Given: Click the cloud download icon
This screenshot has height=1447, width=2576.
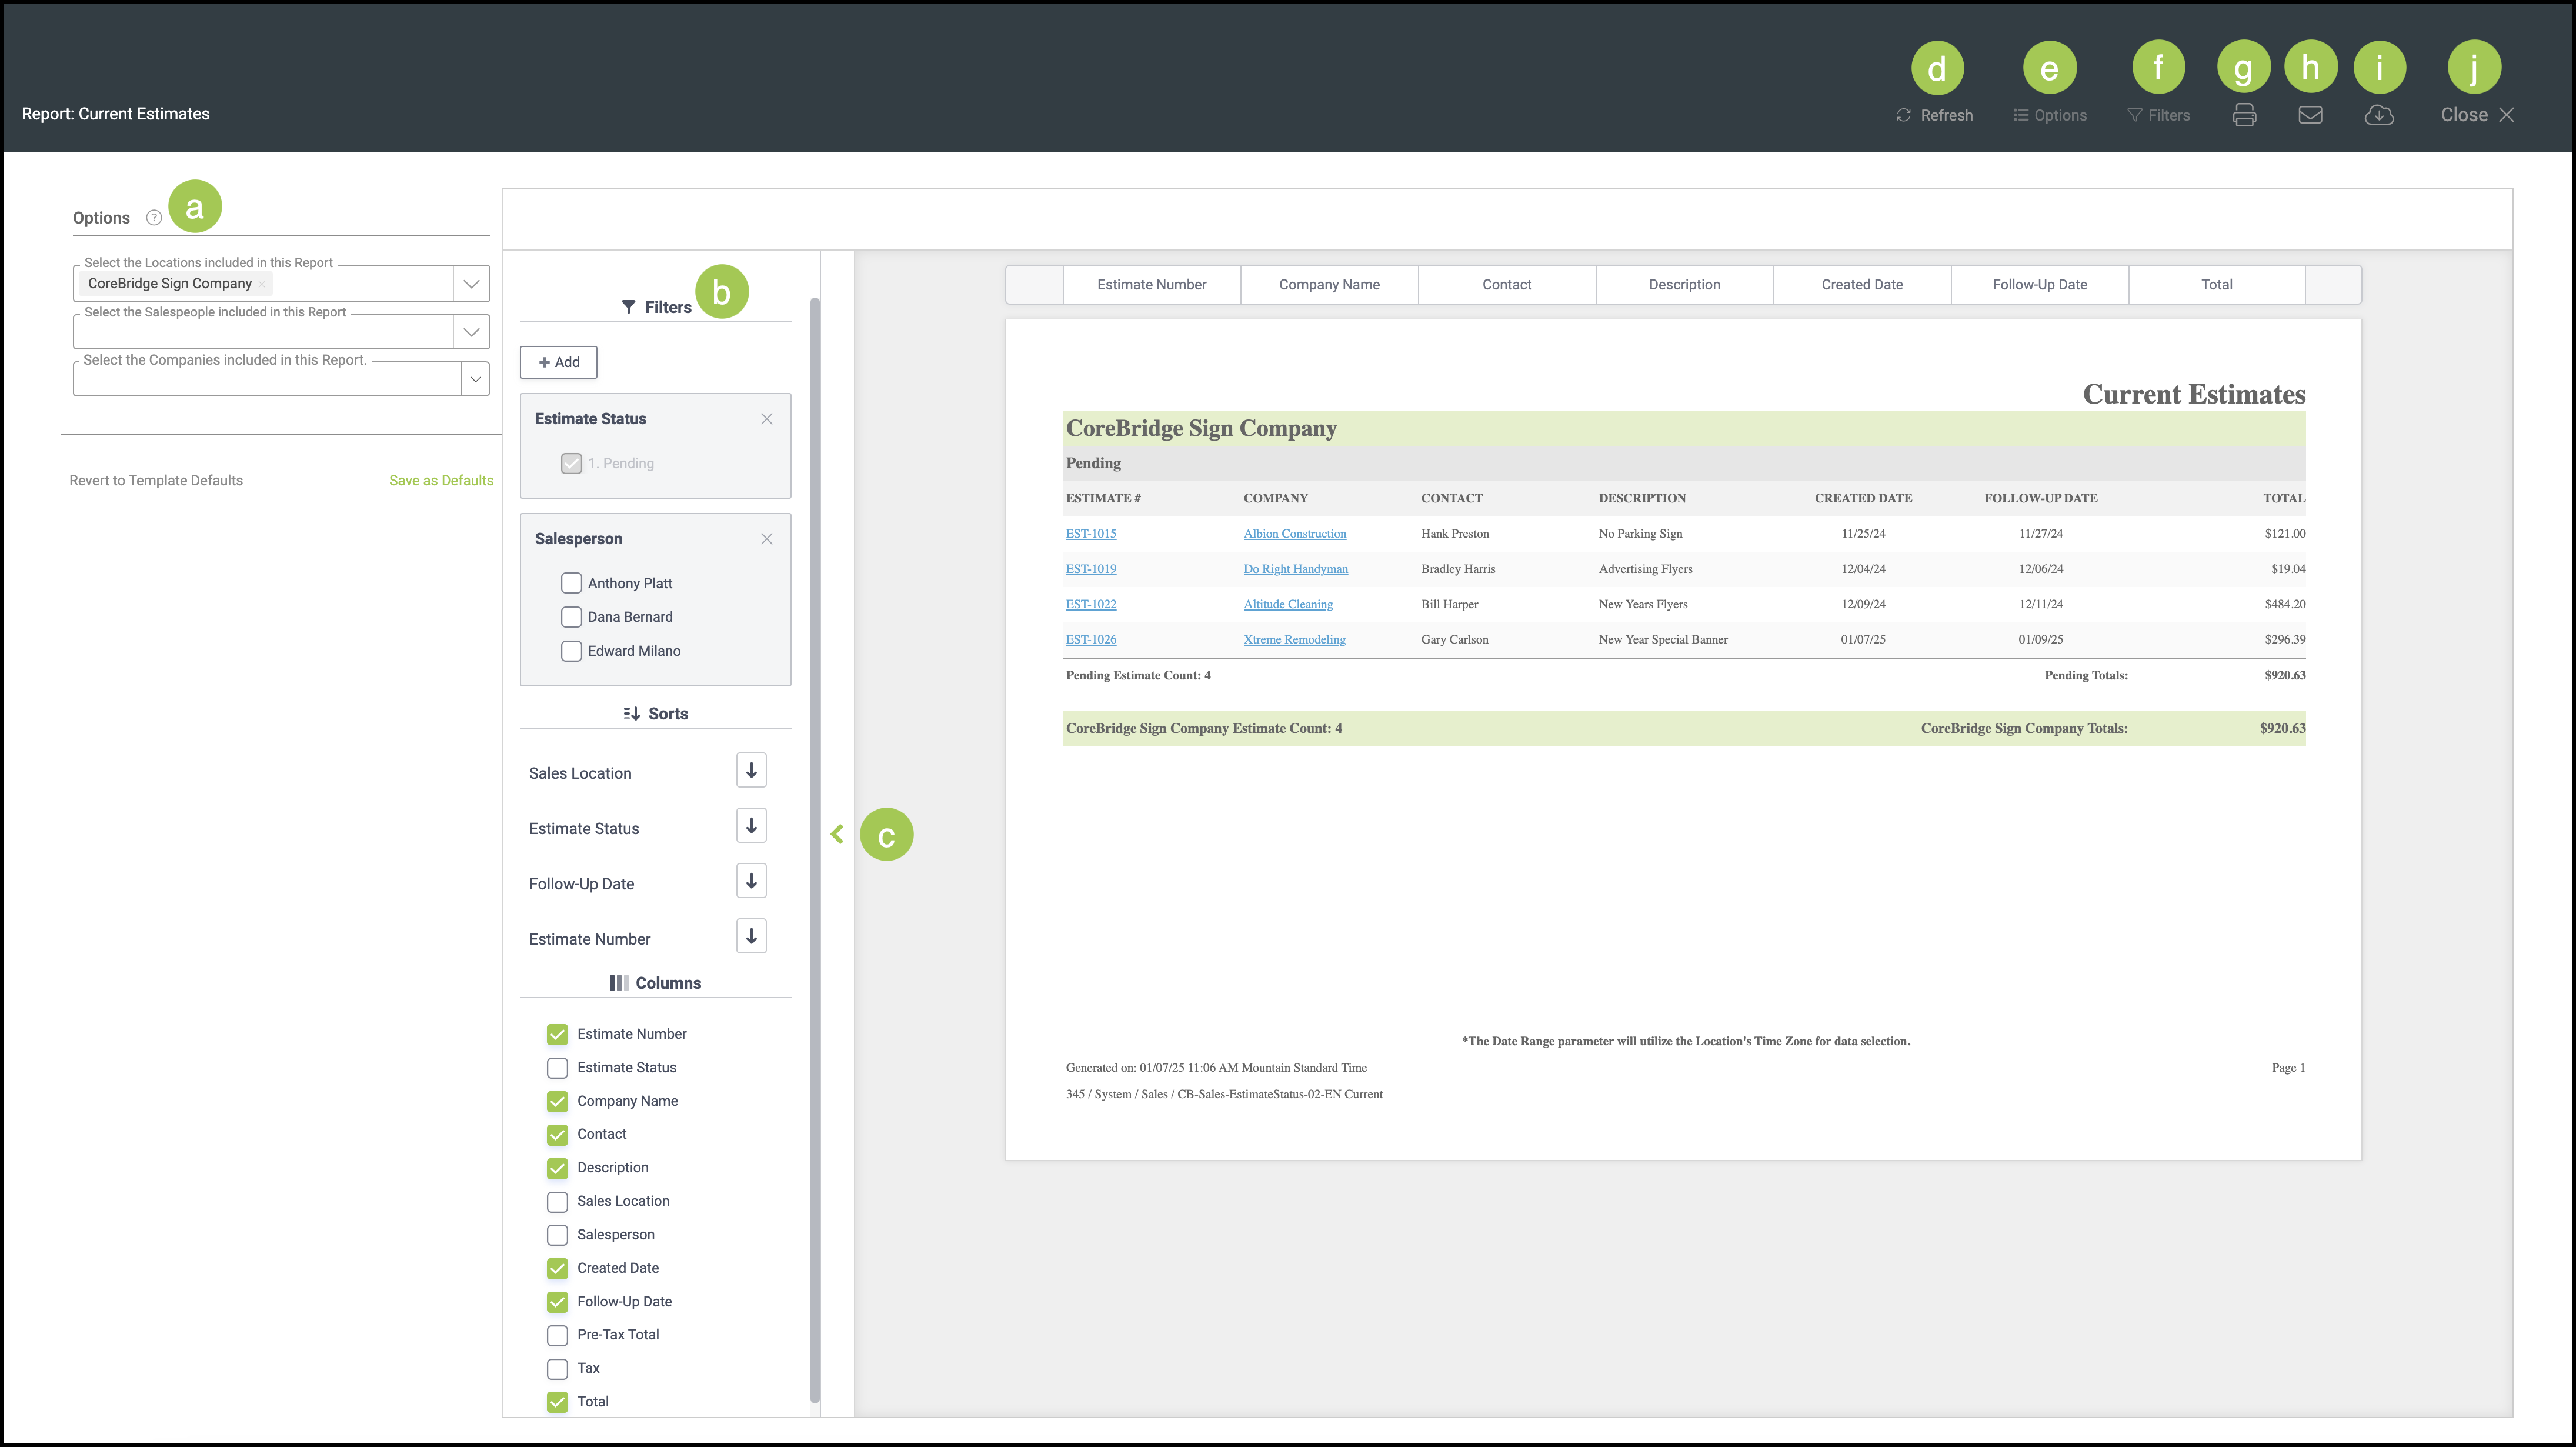Looking at the screenshot, I should point(2378,115).
